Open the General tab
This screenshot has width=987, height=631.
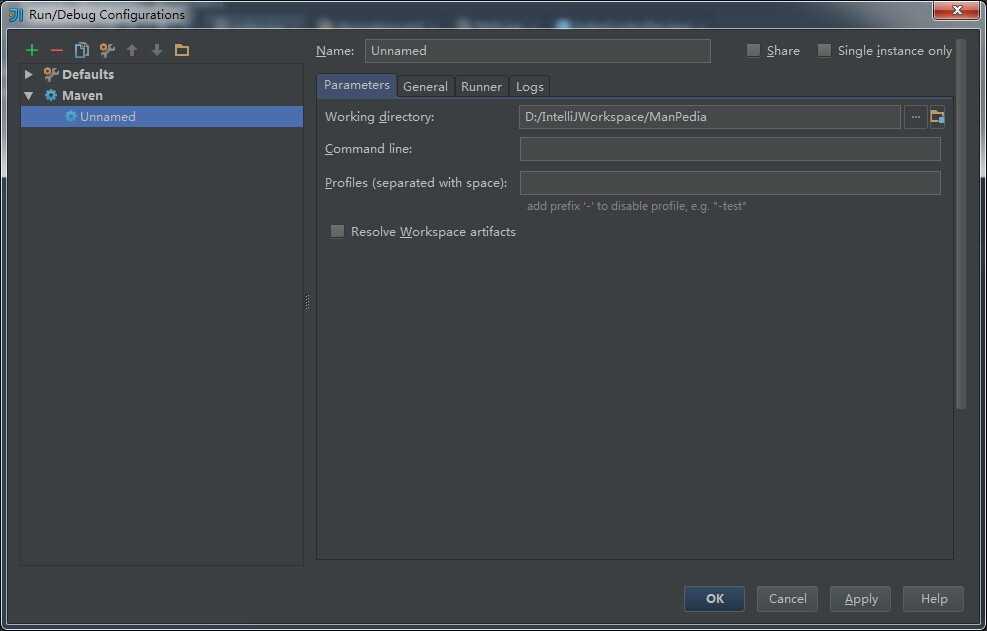[425, 87]
